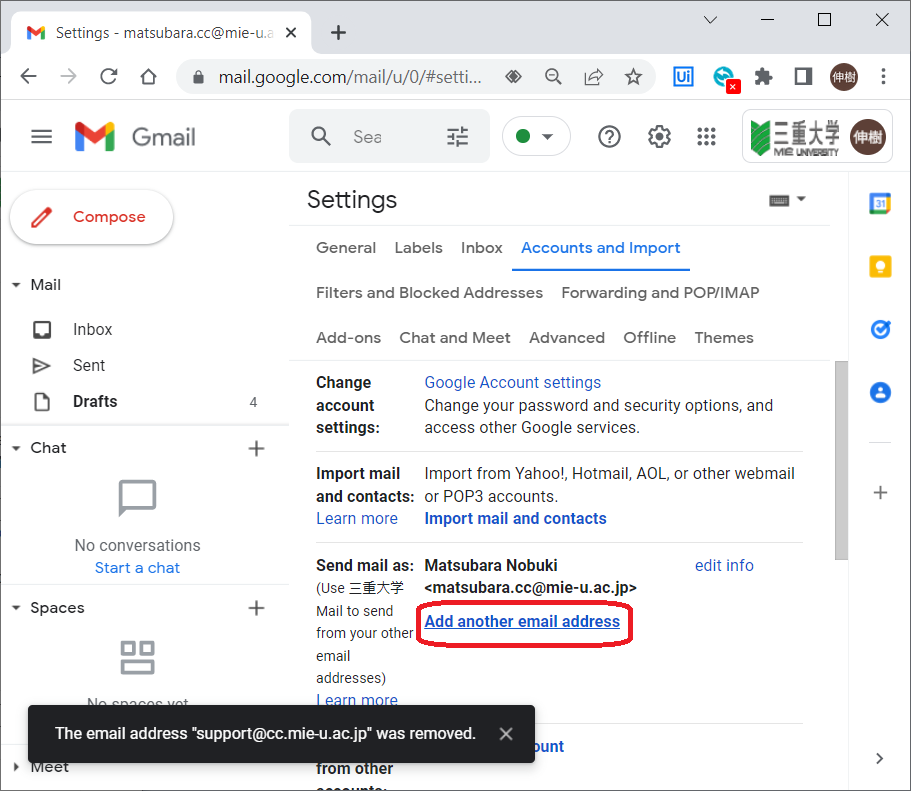Image resolution: width=911 pixels, height=791 pixels.
Task: Open the Mie University account avatar
Action: click(867, 137)
